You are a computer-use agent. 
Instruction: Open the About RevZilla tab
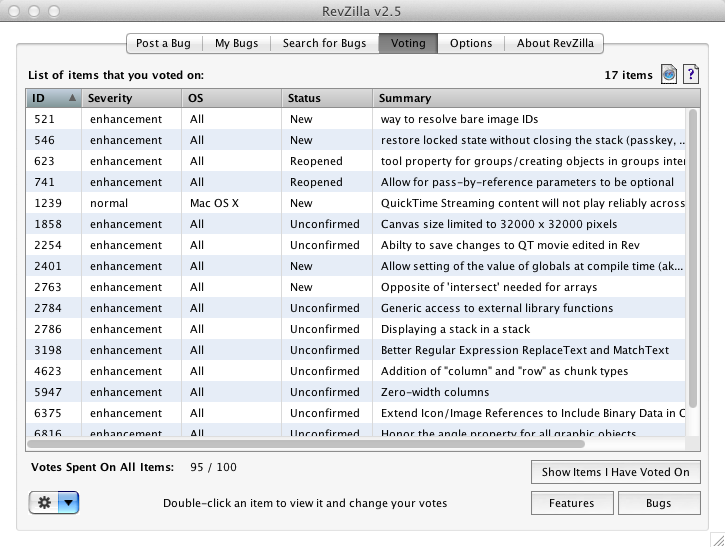[554, 43]
